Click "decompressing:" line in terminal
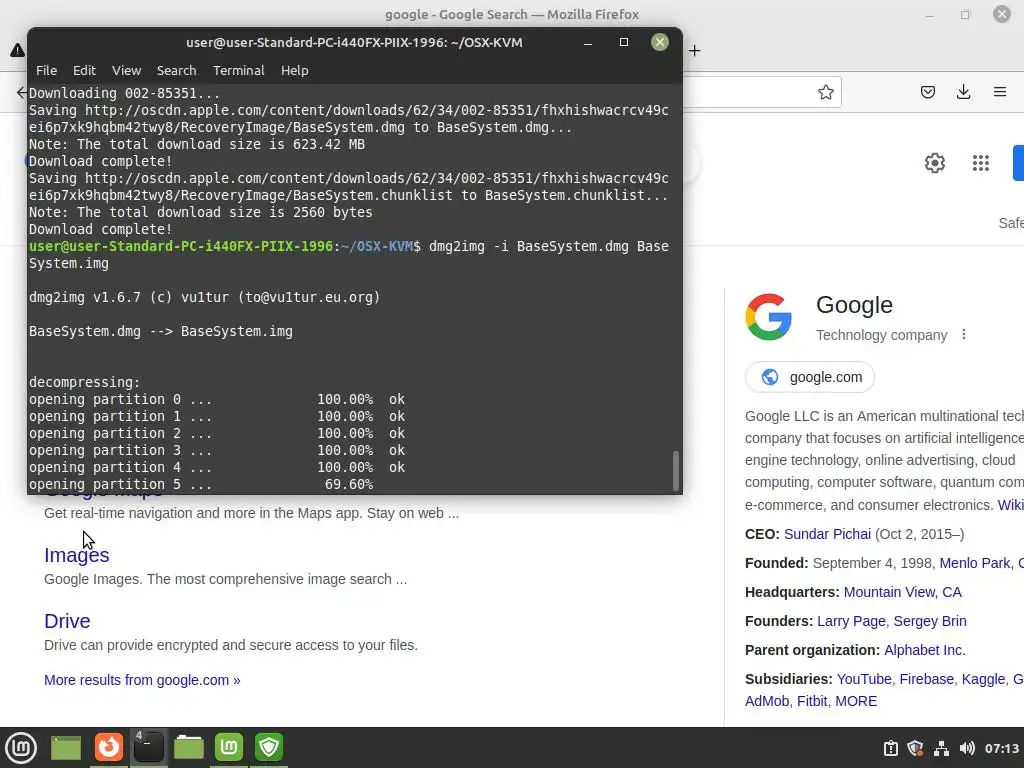 click(84, 382)
